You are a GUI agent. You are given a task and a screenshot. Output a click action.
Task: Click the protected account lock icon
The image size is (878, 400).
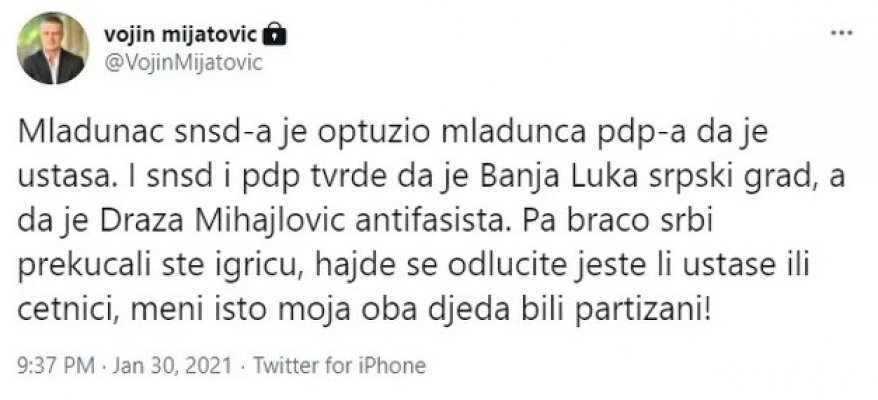tap(276, 35)
